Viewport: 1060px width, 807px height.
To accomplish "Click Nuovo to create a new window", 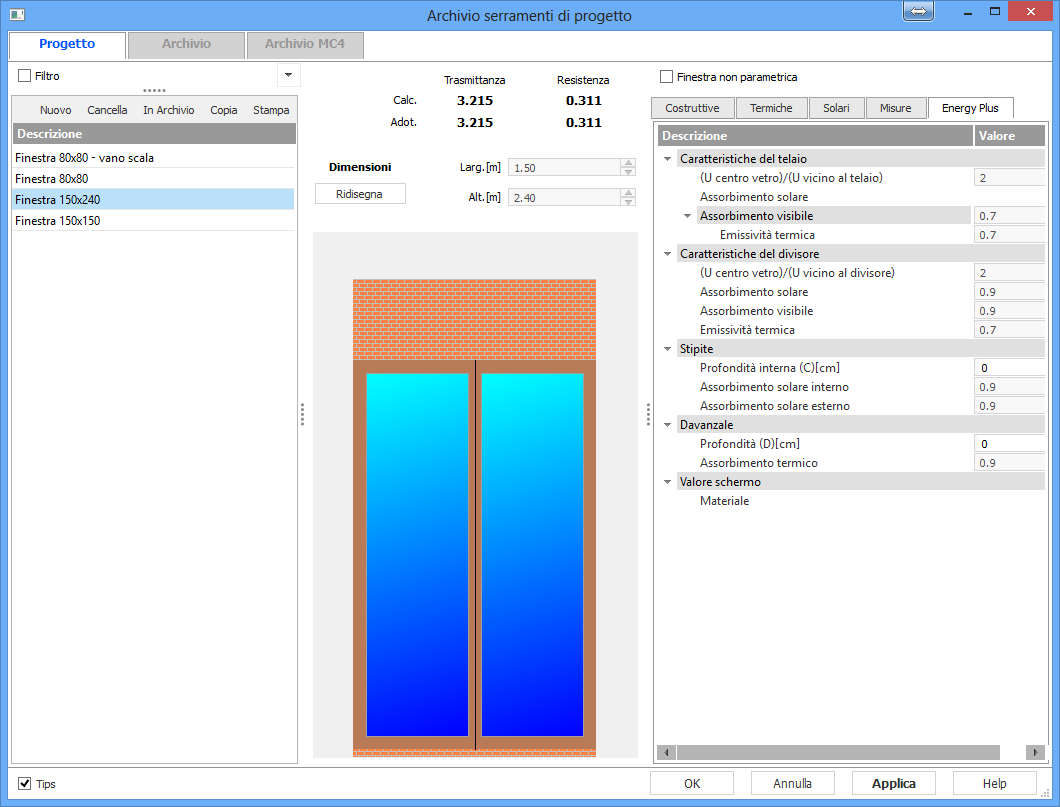I will tap(55, 110).
